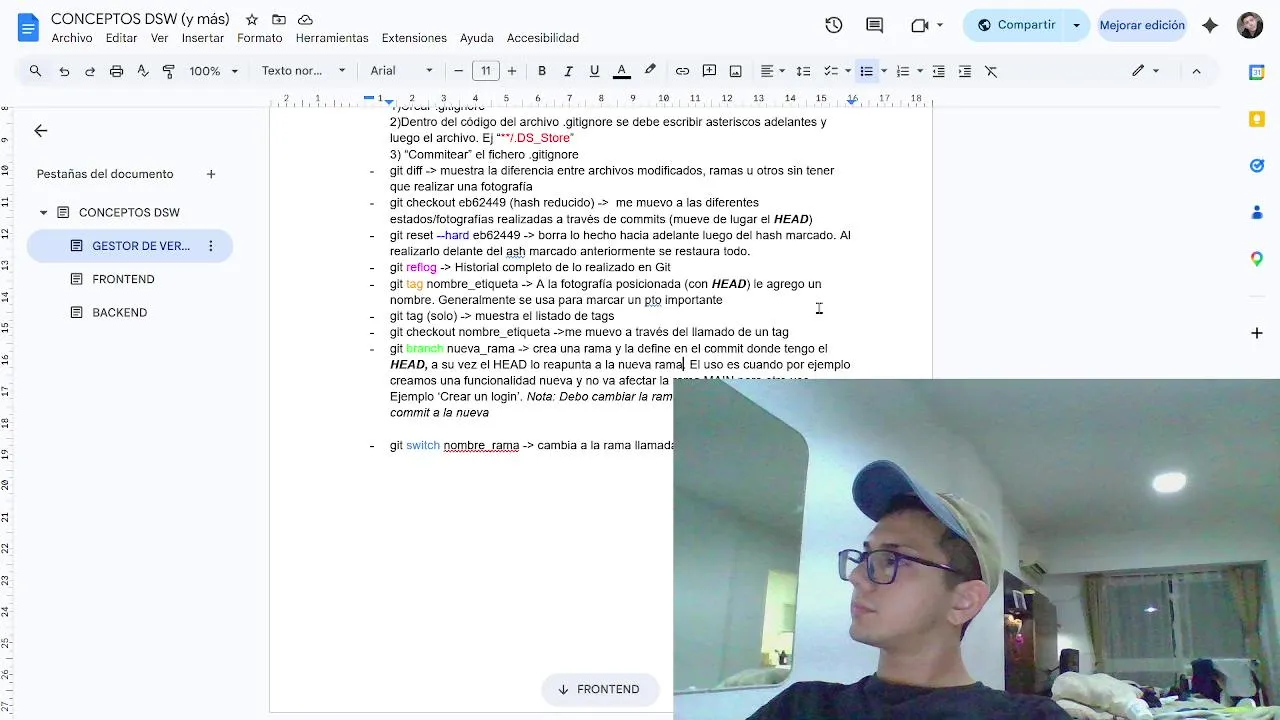The image size is (1280, 720).
Task: Toggle the numbered list
Action: (902, 71)
